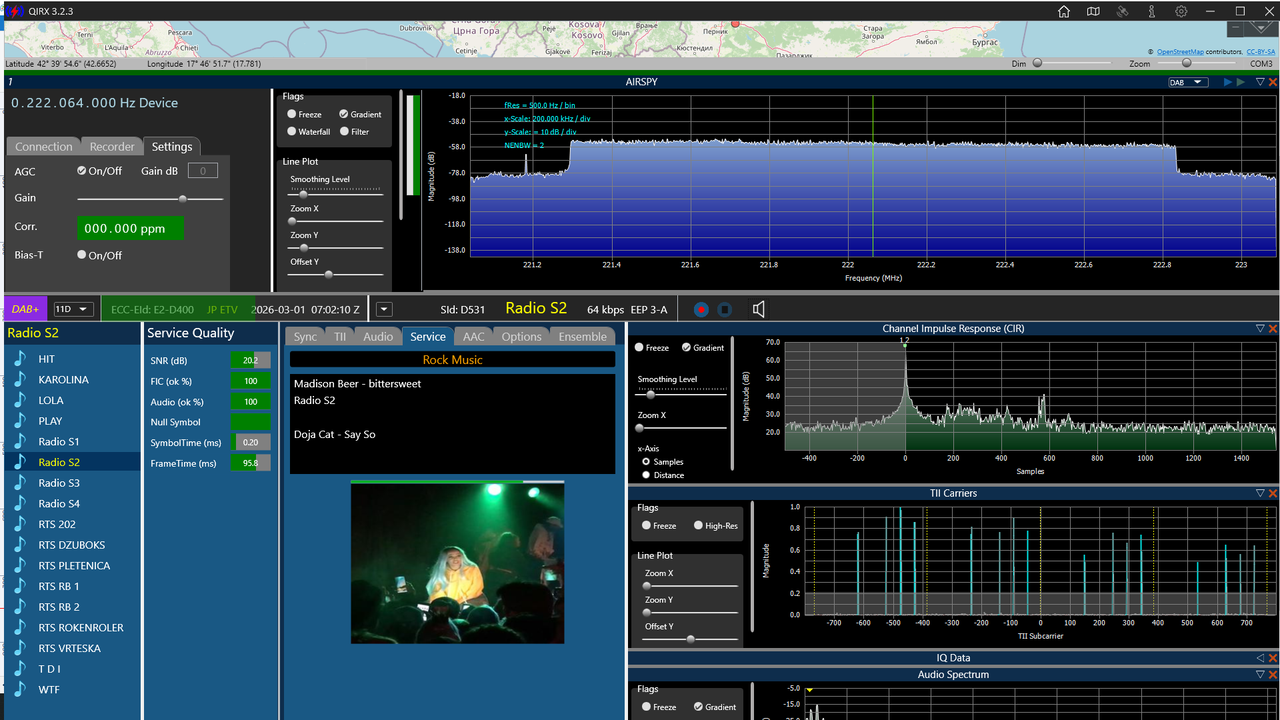Viewport: 1280px width, 720px height.
Task: Open the info icon in title bar
Action: (x=1152, y=11)
